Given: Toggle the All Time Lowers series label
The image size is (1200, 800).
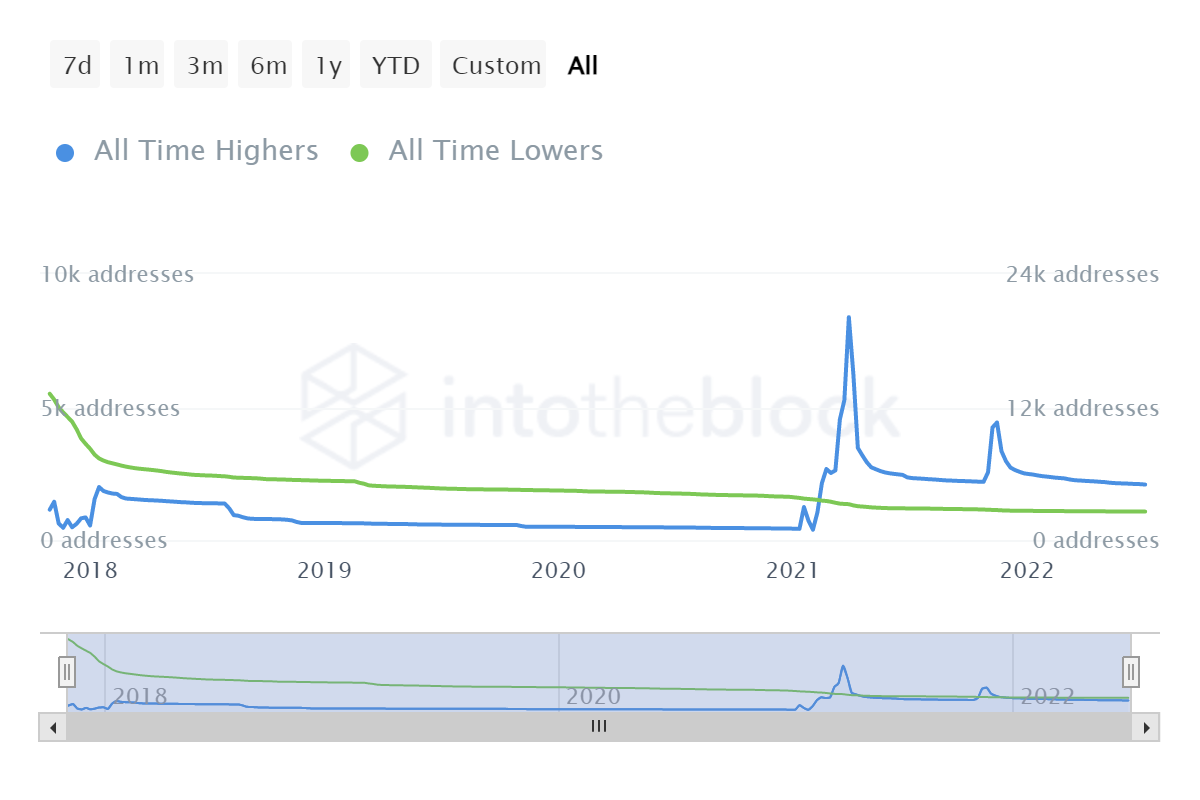Looking at the screenshot, I should (x=495, y=151).
